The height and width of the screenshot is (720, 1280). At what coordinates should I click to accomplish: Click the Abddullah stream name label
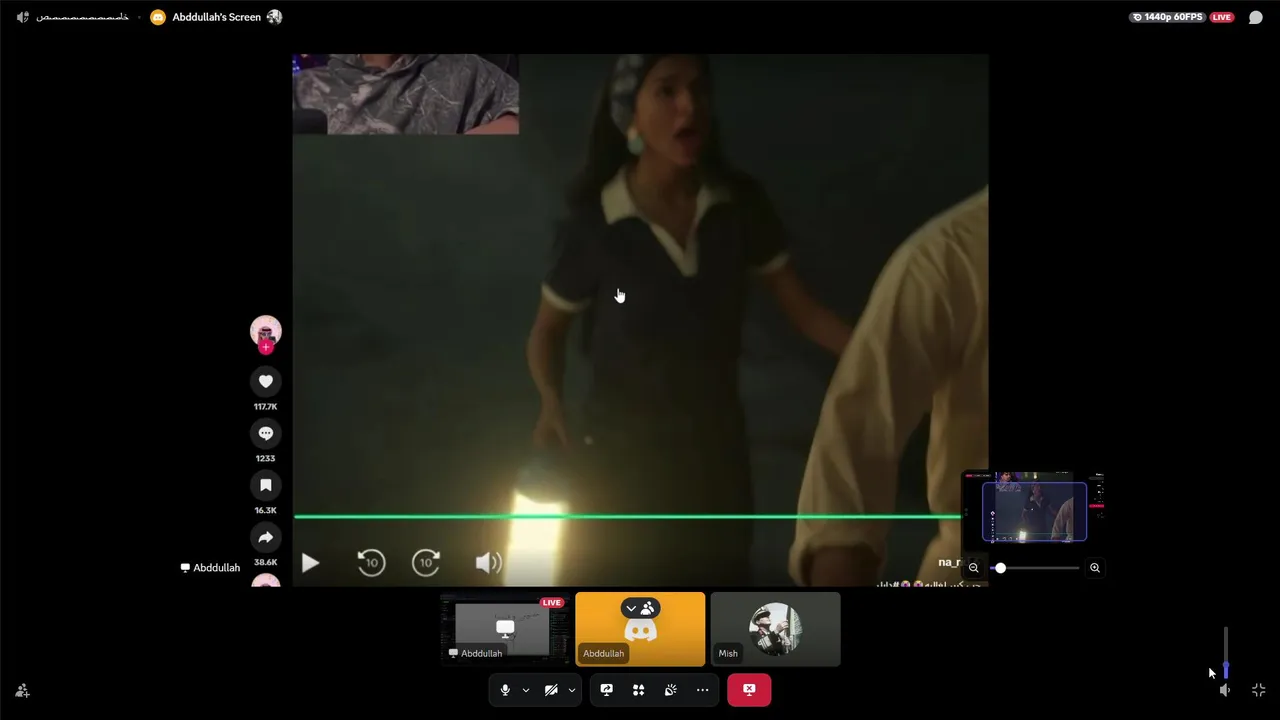pyautogui.click(x=210, y=568)
